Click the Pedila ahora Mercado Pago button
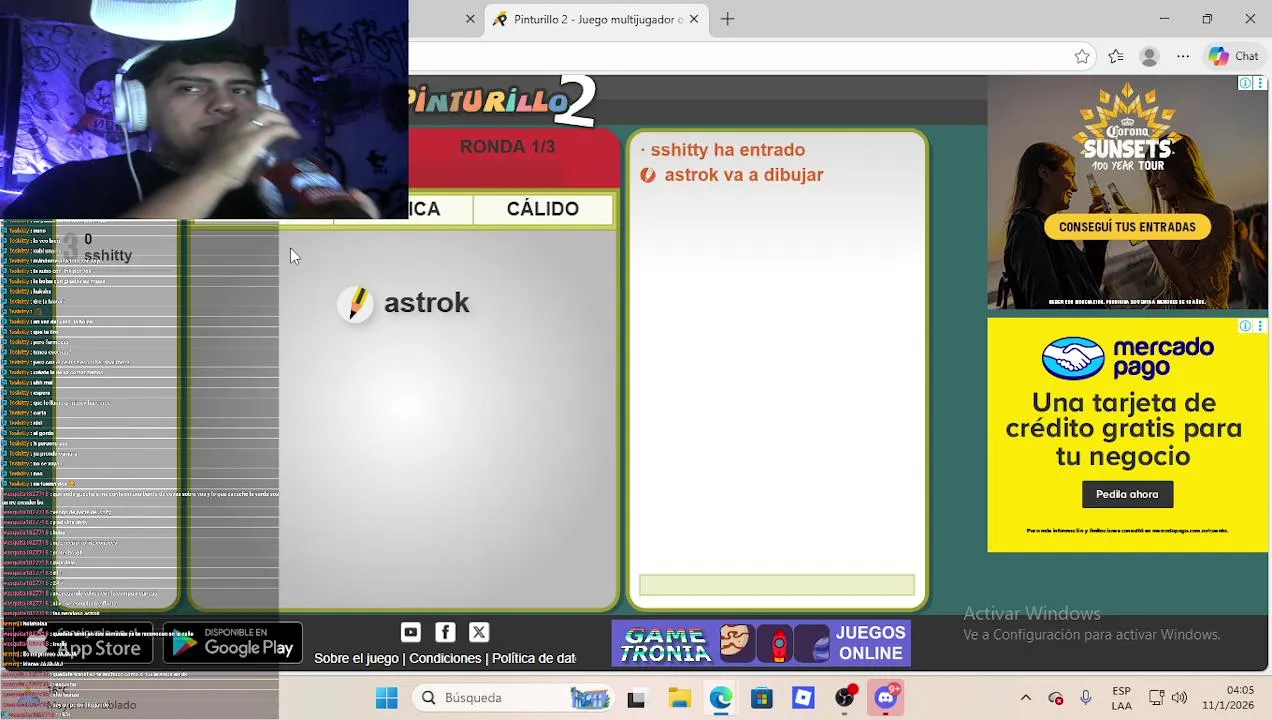The width and height of the screenshot is (1272, 720). pos(1127,494)
